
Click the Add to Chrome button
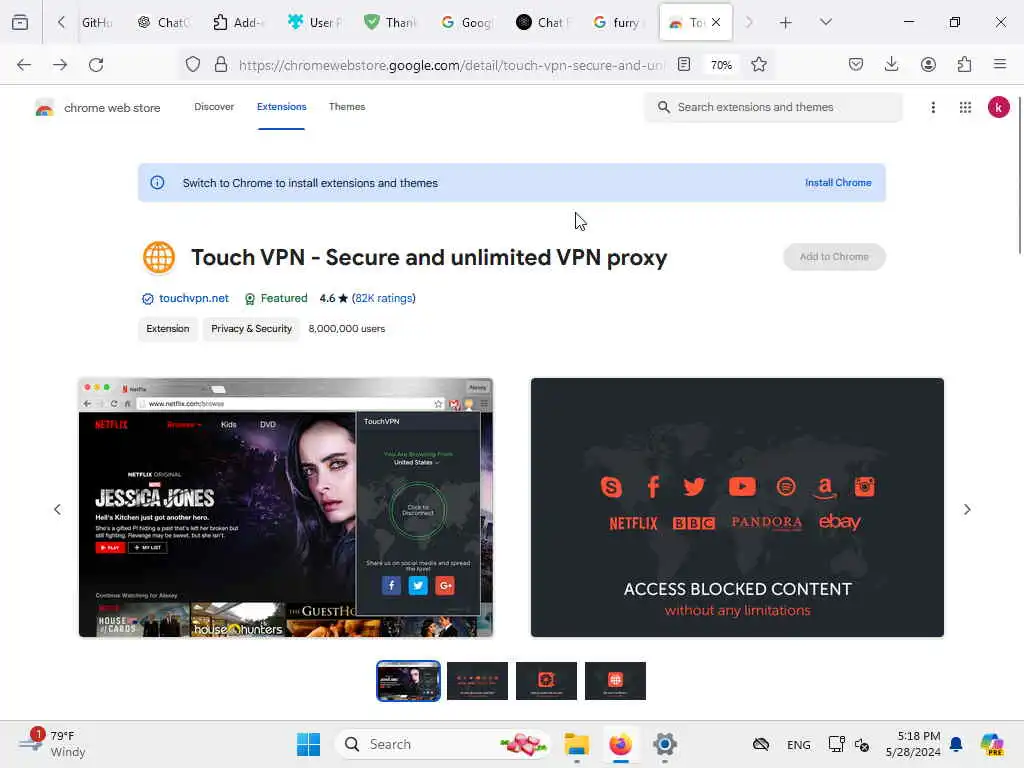pyautogui.click(x=834, y=257)
